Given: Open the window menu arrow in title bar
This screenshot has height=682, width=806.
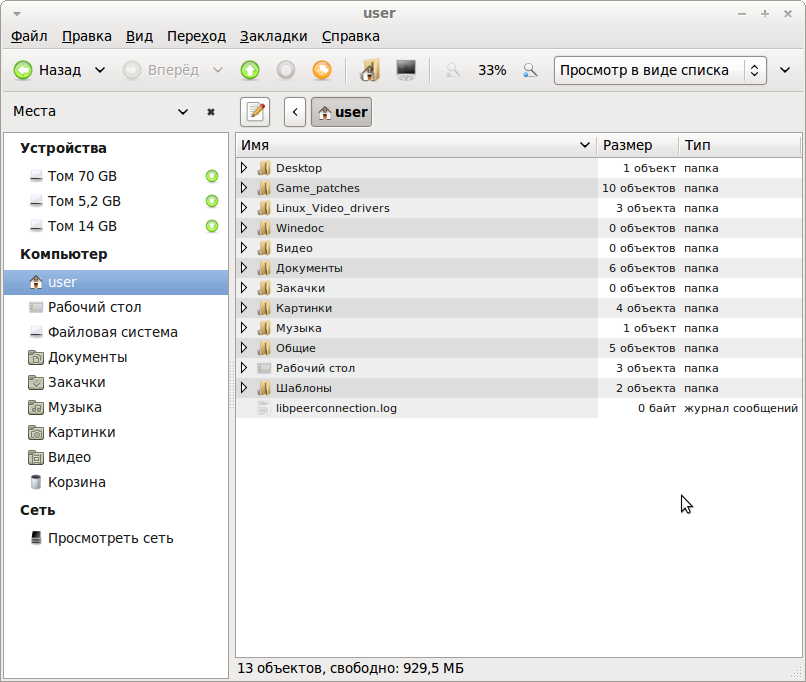Looking at the screenshot, I should 17,14.
